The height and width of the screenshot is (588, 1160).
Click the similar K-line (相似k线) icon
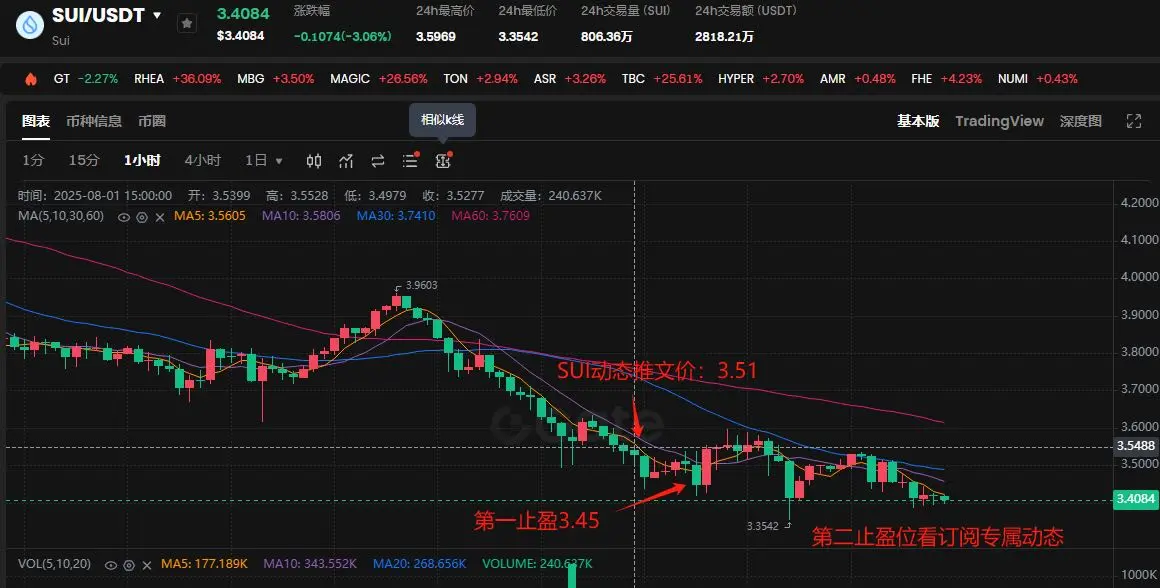(443, 160)
